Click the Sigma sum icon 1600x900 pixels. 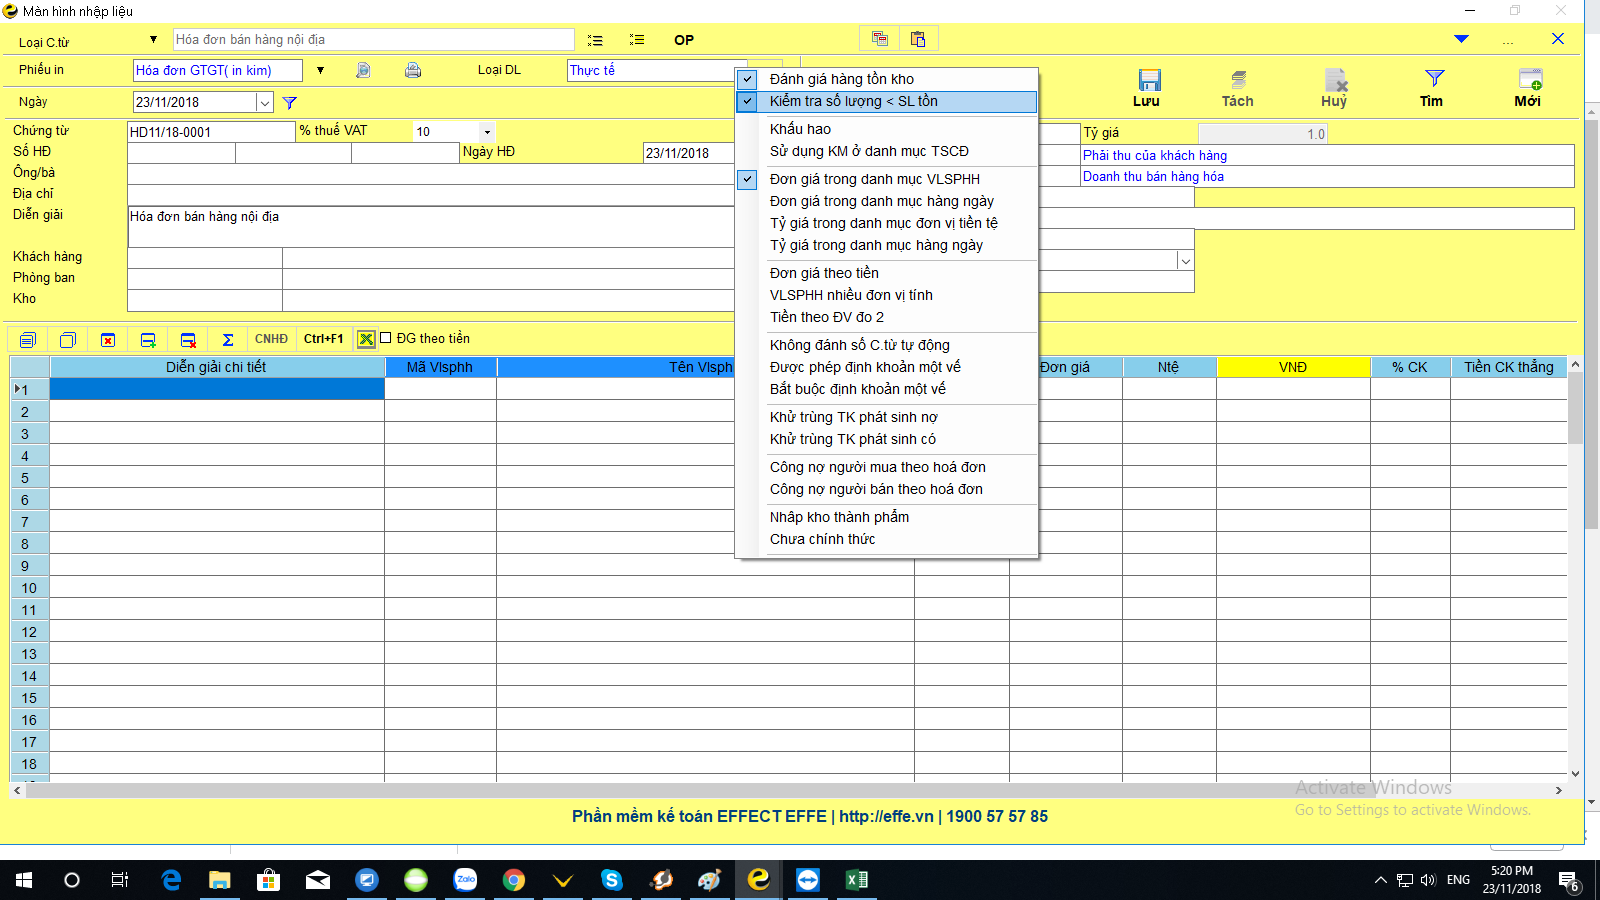point(228,339)
